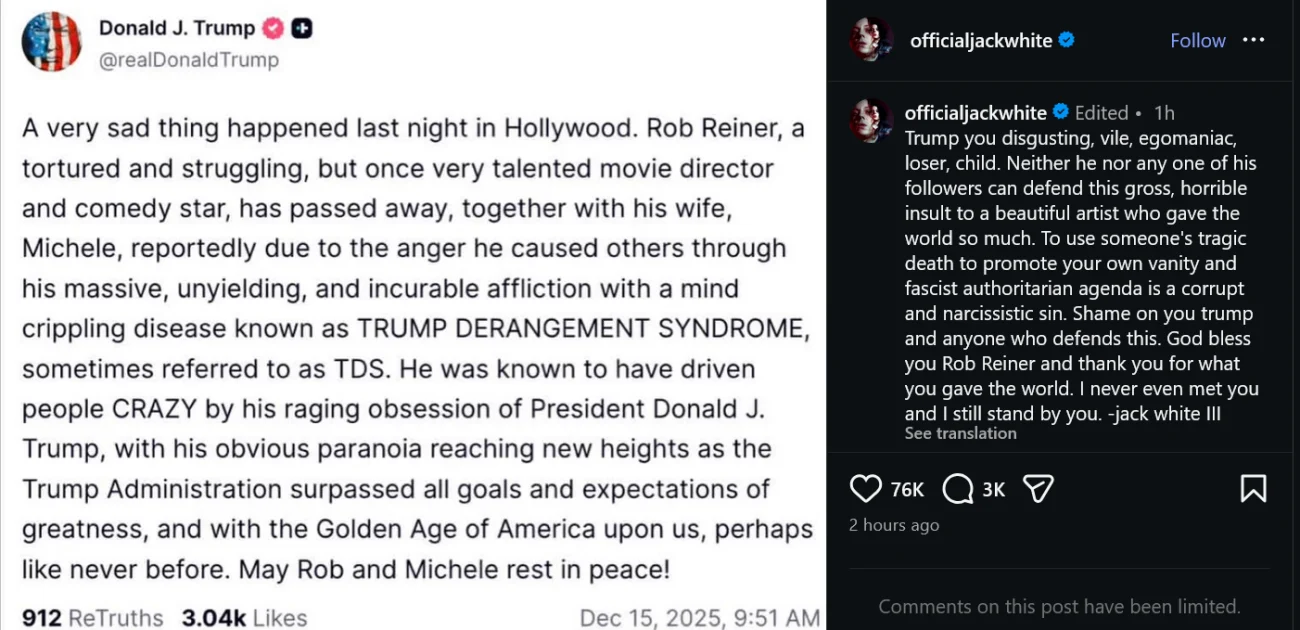
Task: Click the black plus badge icon
Action: click(x=302, y=28)
